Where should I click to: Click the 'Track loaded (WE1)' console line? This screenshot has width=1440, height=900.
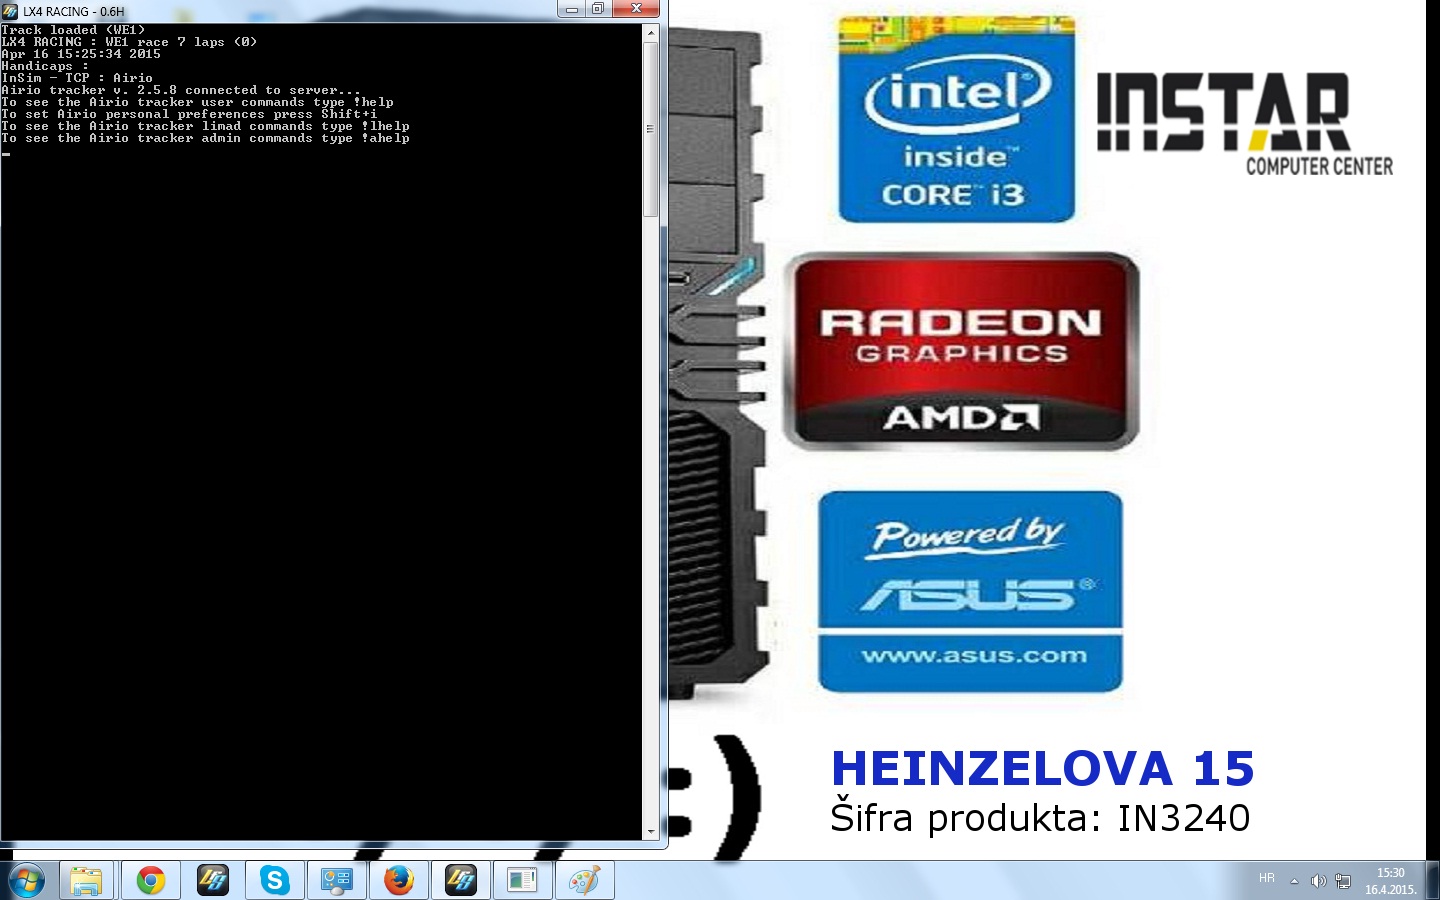pyautogui.click(x=73, y=30)
